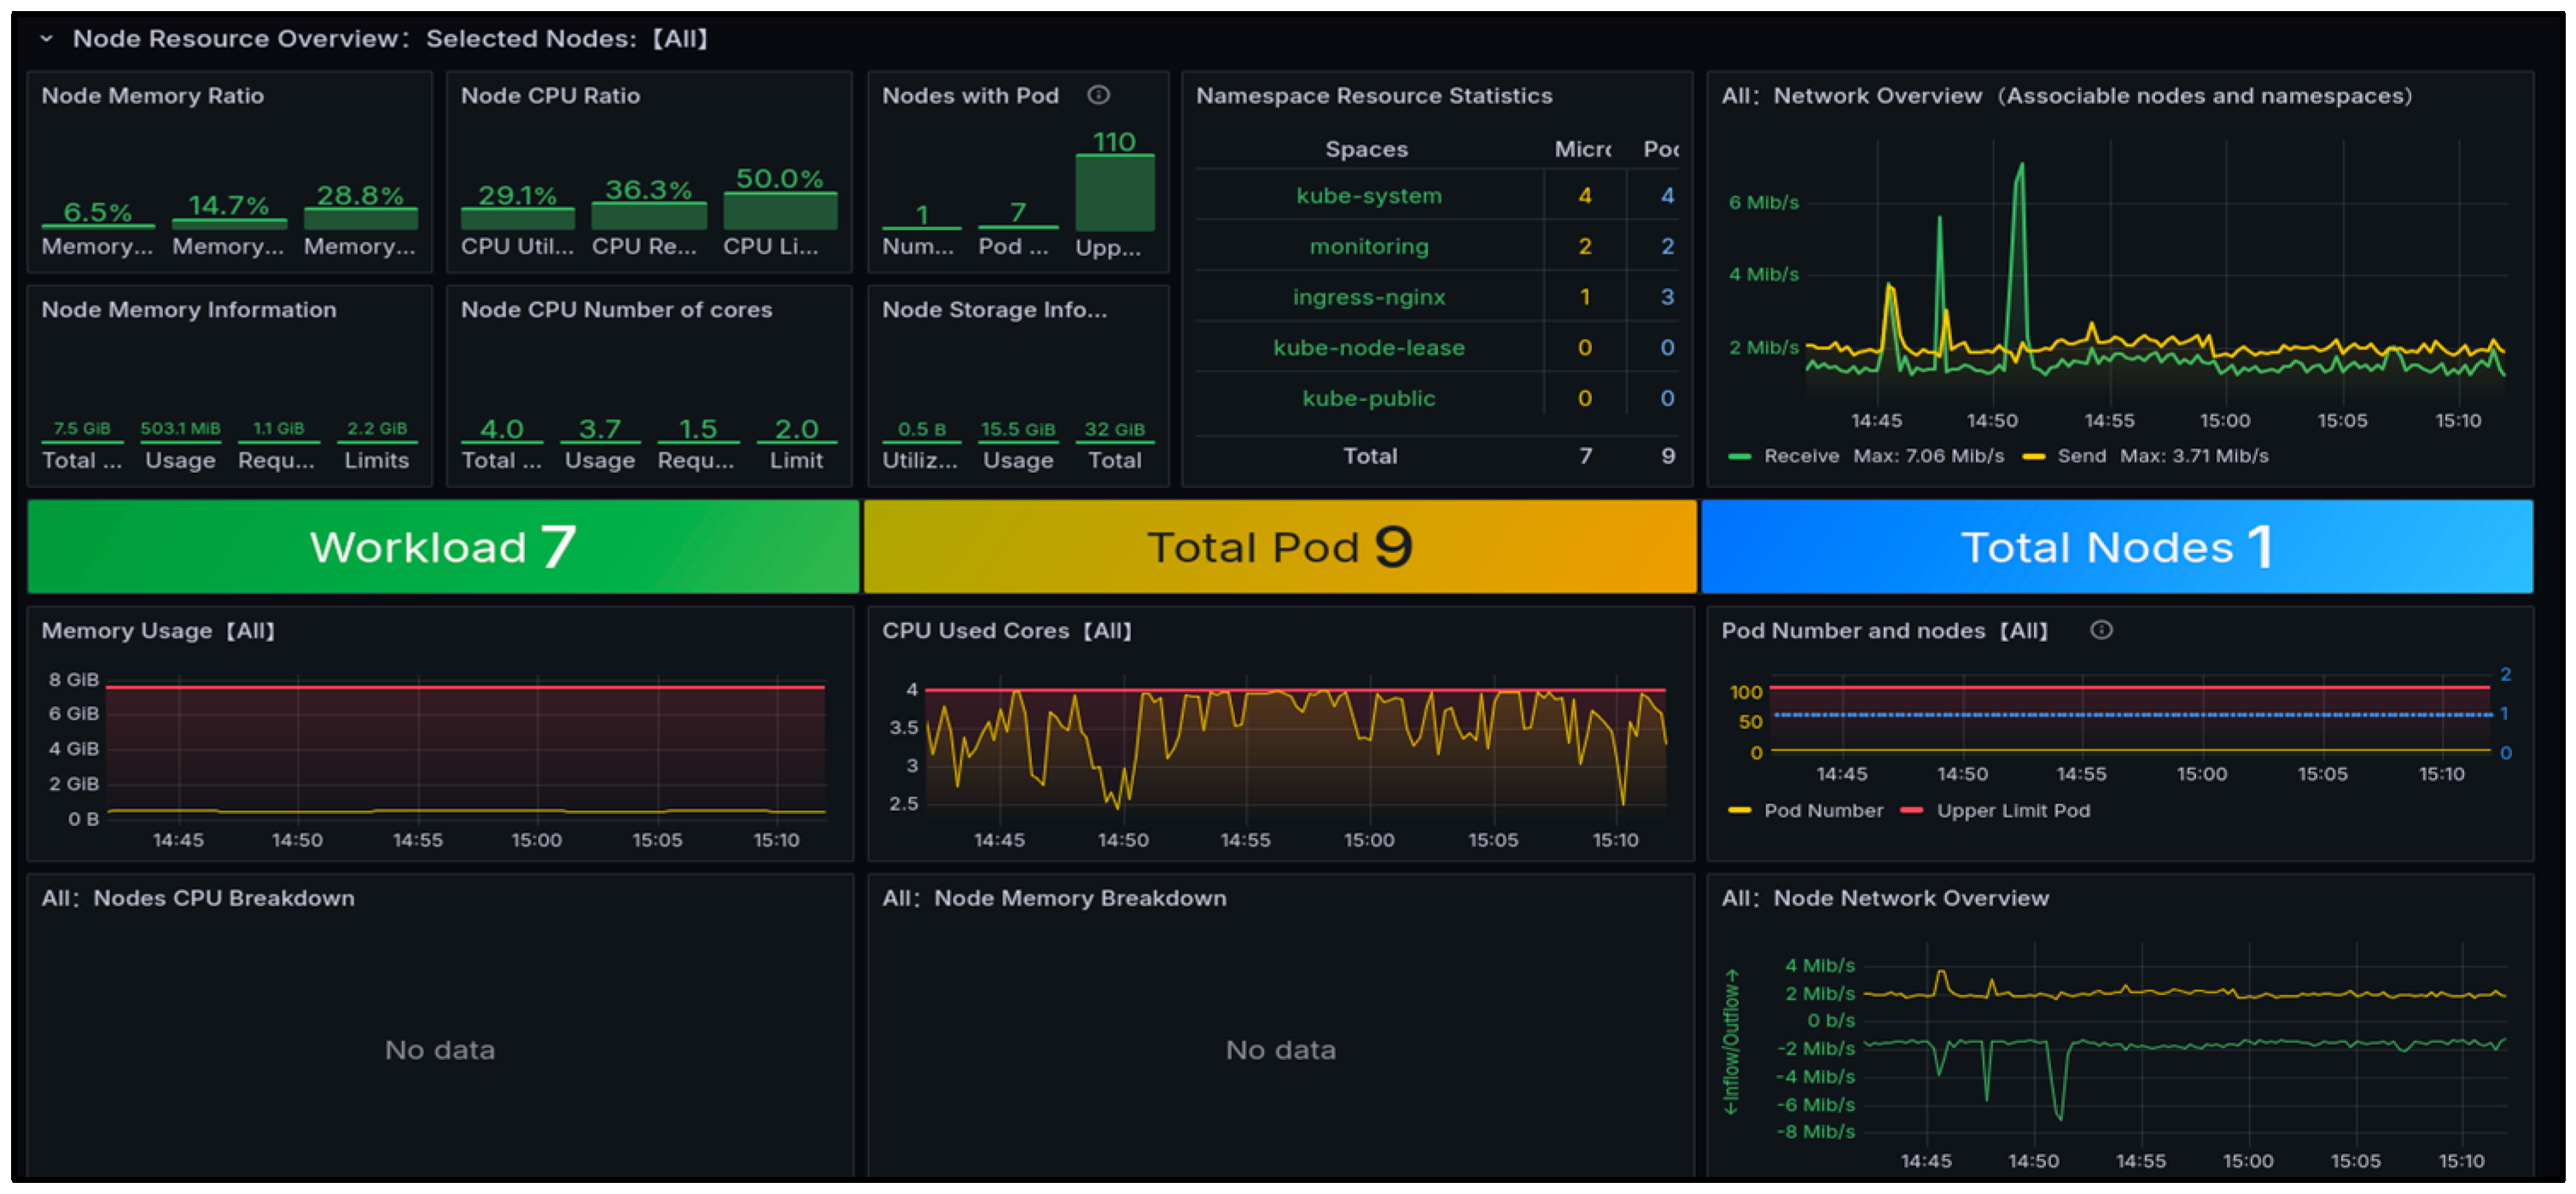Click the 32 GiB storage total value
Viewport: 2576px width, 1194px height.
[x=1114, y=430]
